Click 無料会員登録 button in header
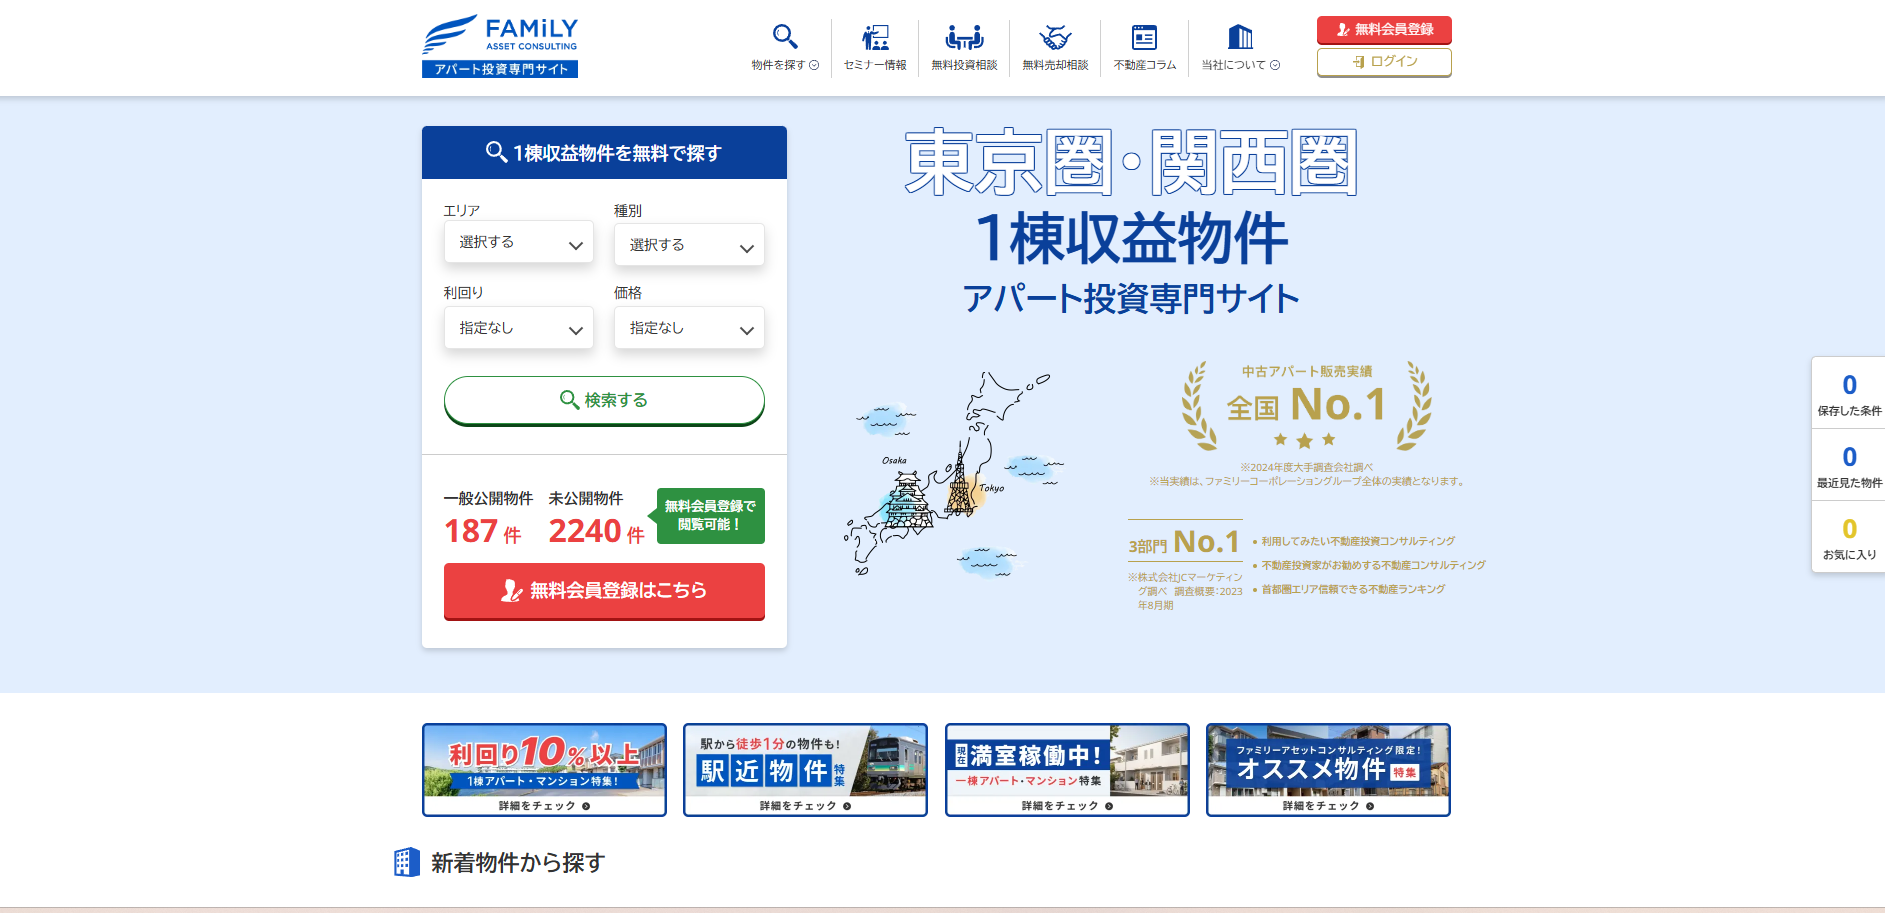Screen dimensions: 1885x913 (x=1384, y=30)
